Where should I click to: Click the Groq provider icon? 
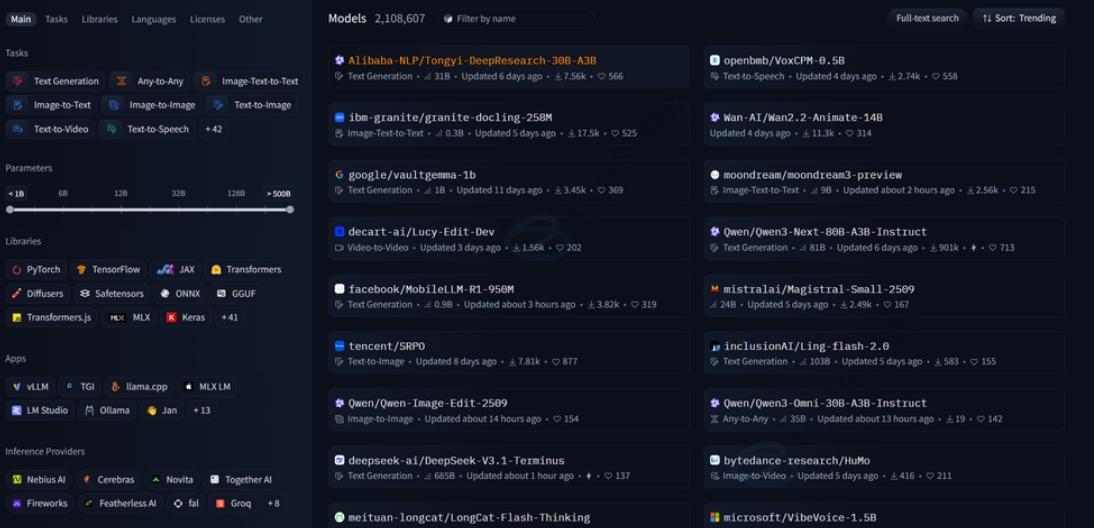pos(220,504)
